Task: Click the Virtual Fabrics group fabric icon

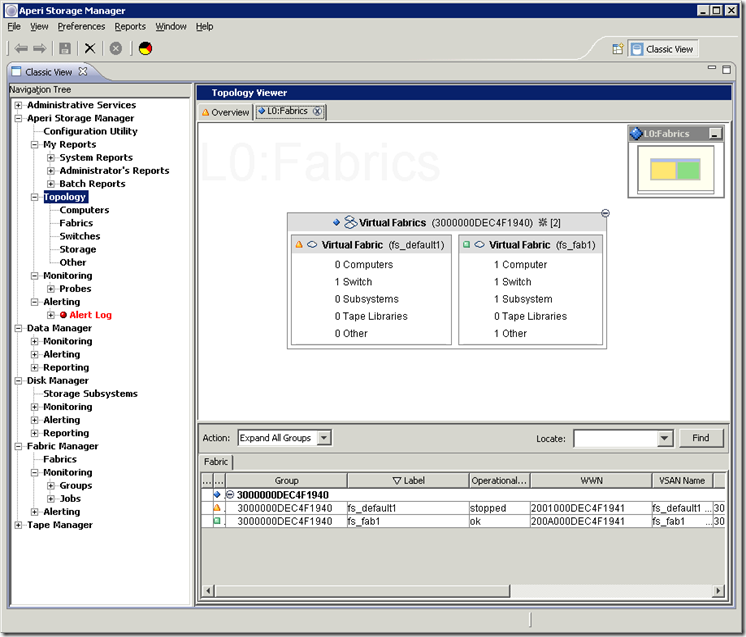Action: [351, 222]
